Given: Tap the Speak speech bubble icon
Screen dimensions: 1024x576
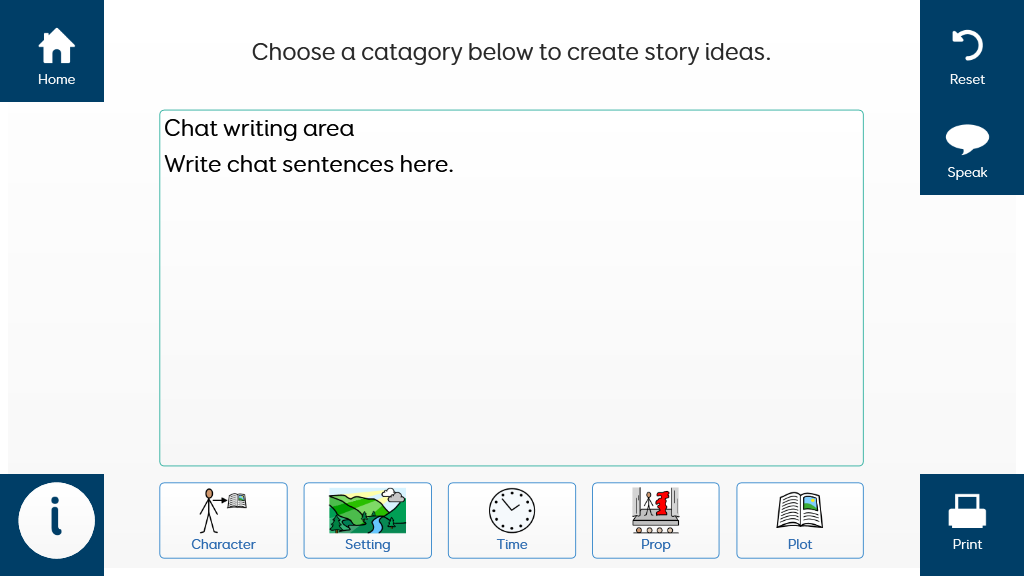Looking at the screenshot, I should click(967, 139).
